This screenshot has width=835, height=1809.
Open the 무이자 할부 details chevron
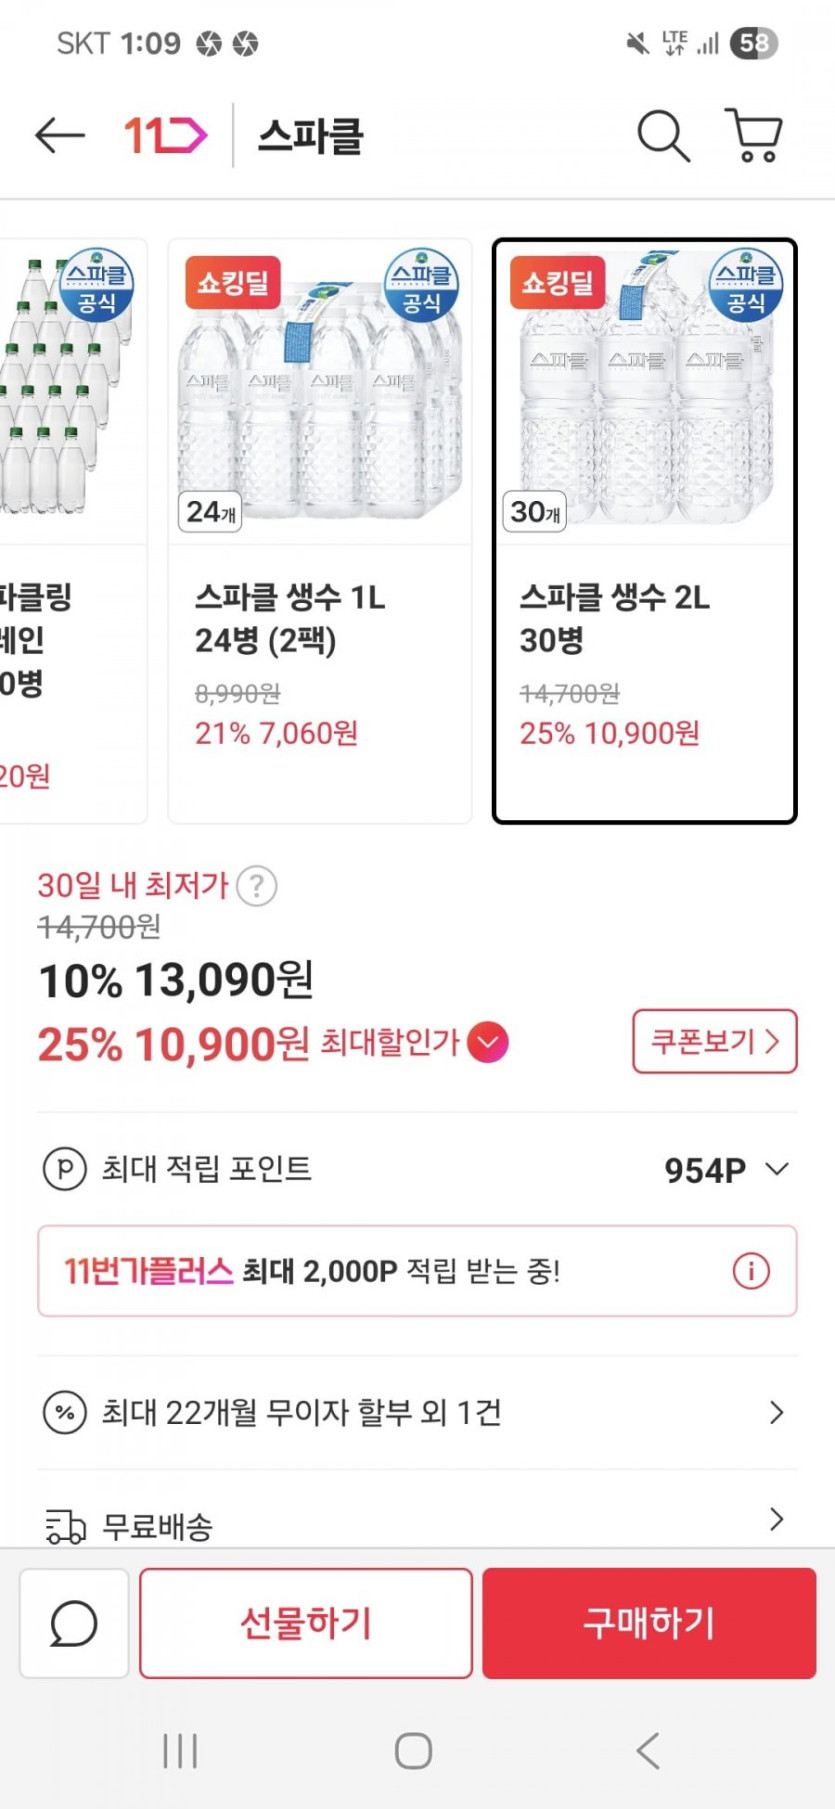(x=776, y=1412)
